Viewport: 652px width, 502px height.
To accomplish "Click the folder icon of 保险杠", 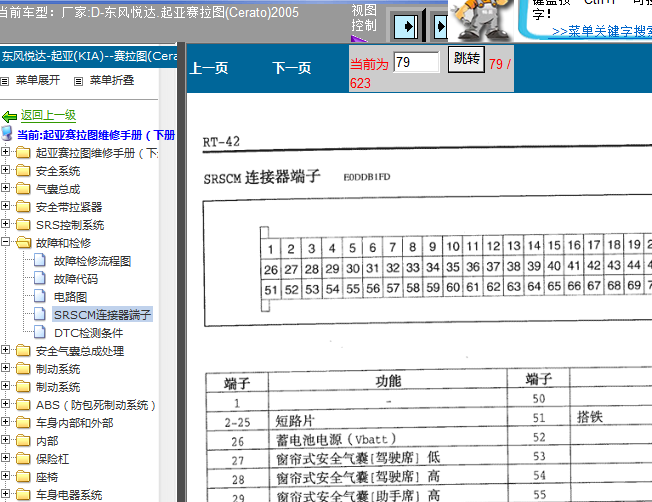I will tap(23, 458).
